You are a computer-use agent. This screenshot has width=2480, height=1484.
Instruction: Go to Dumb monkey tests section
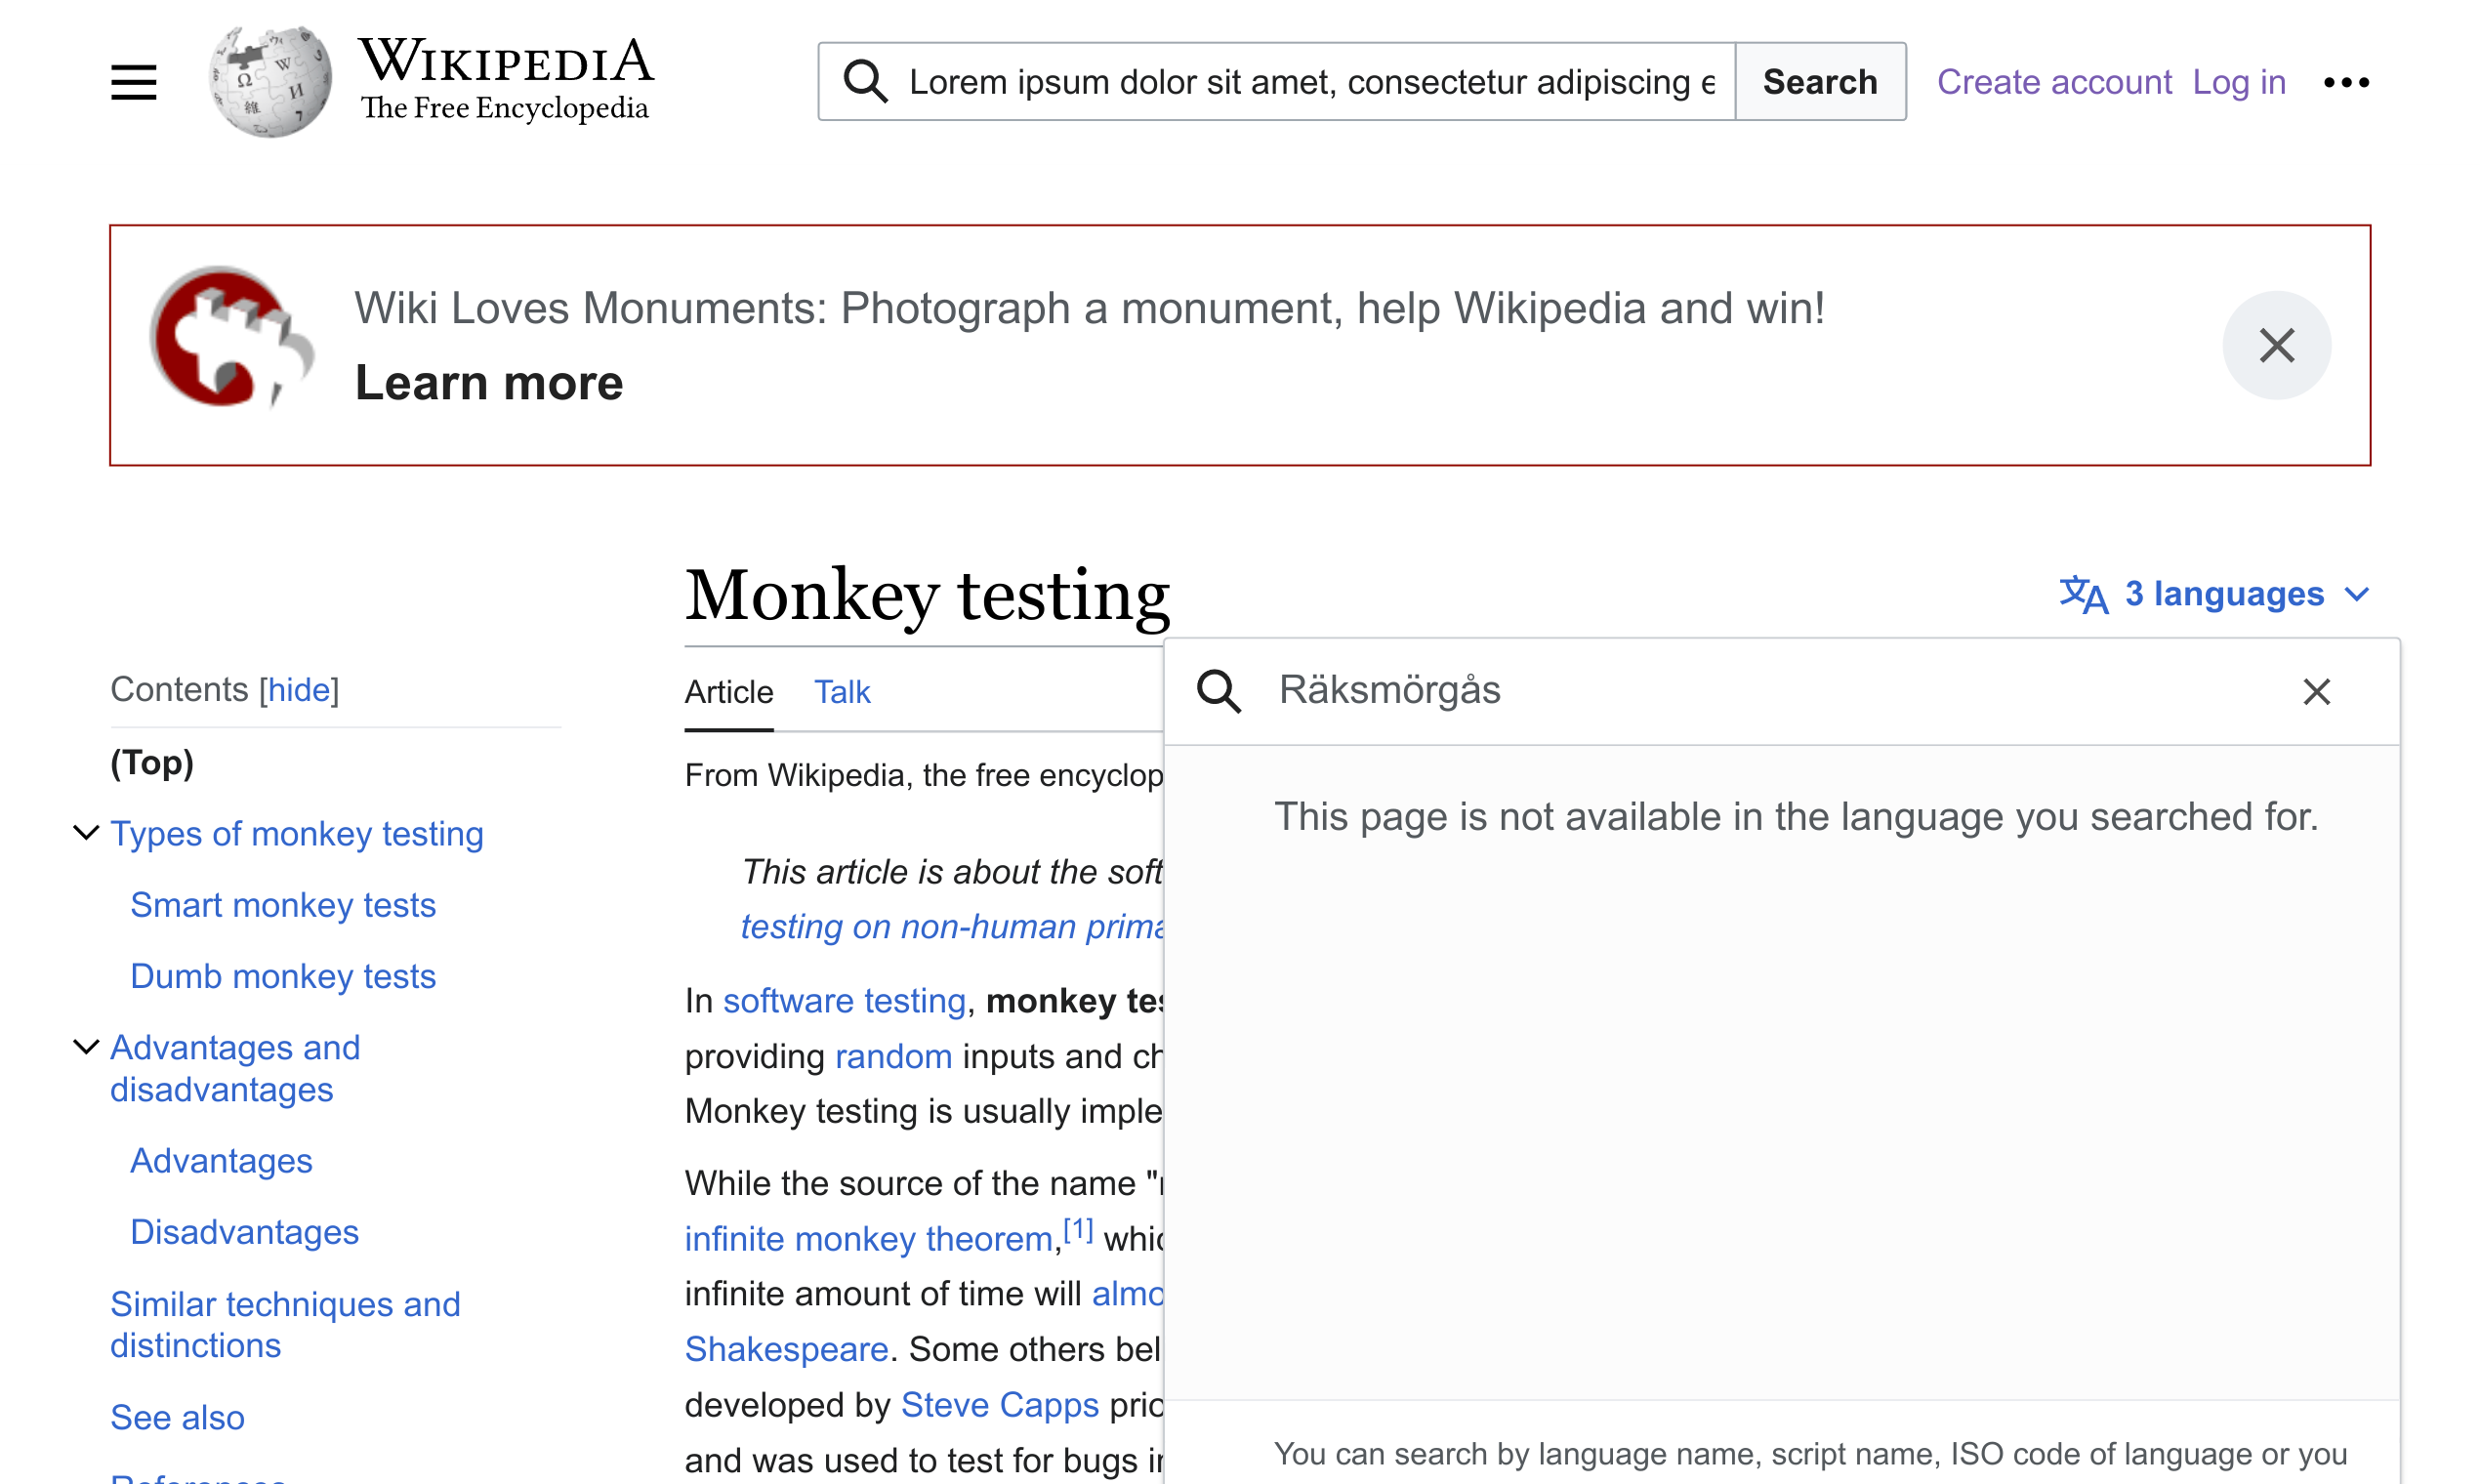(x=283, y=976)
